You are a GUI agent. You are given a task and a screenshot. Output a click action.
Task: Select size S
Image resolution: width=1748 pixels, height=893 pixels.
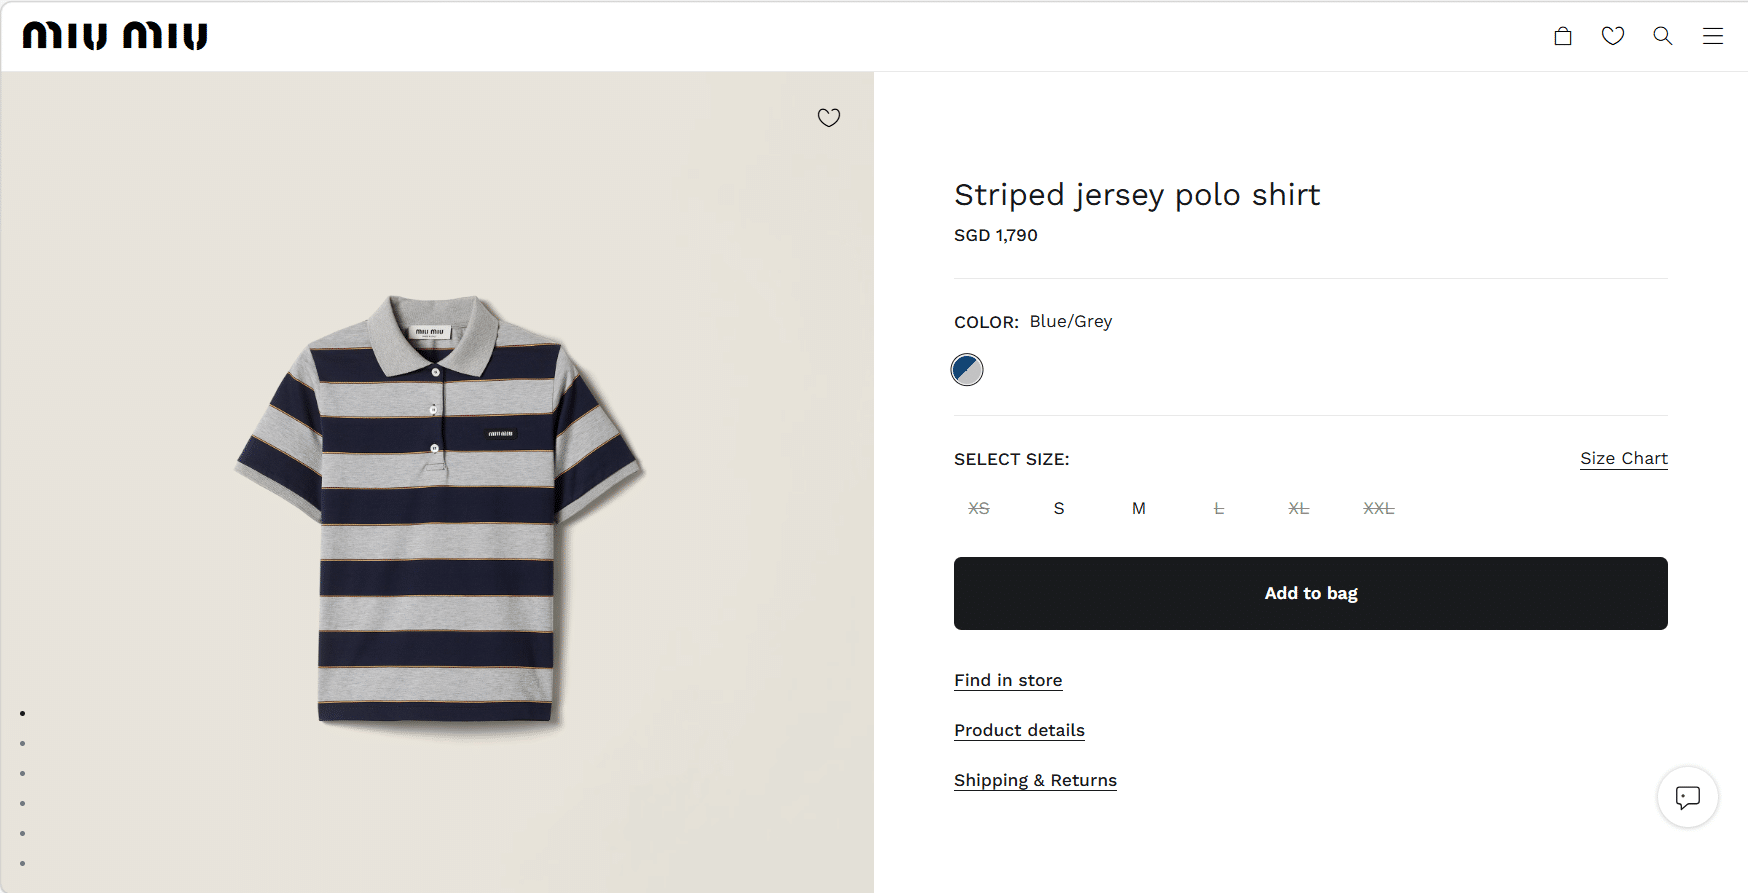pyautogui.click(x=1059, y=508)
